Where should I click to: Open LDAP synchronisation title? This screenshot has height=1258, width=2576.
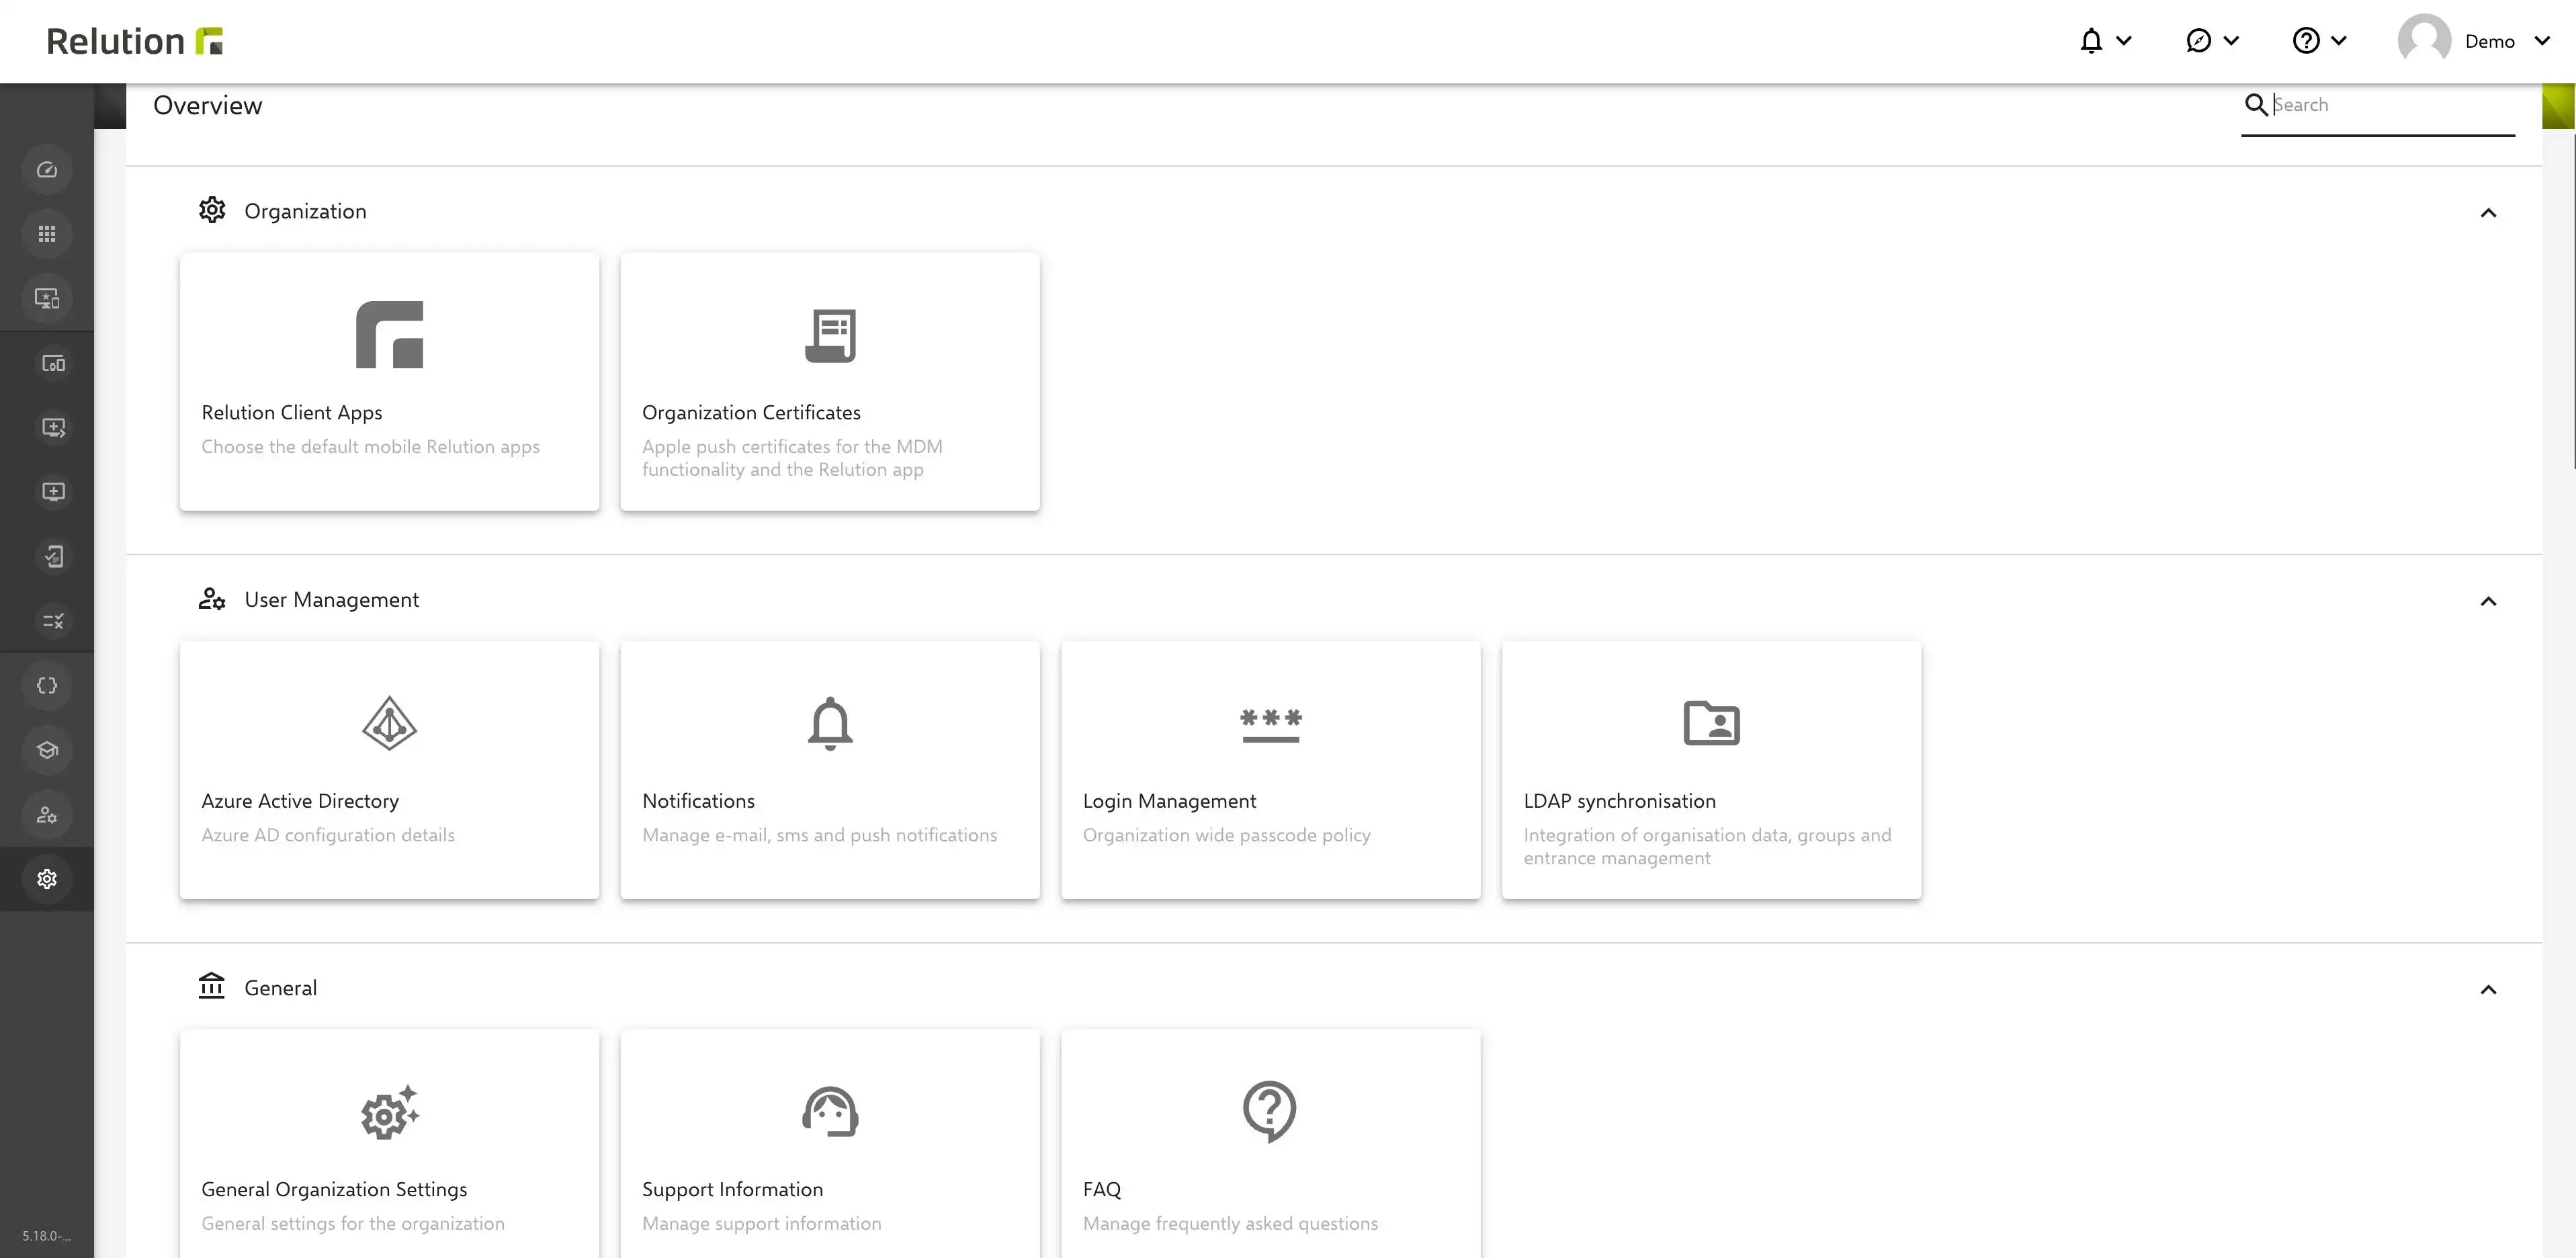click(1619, 801)
